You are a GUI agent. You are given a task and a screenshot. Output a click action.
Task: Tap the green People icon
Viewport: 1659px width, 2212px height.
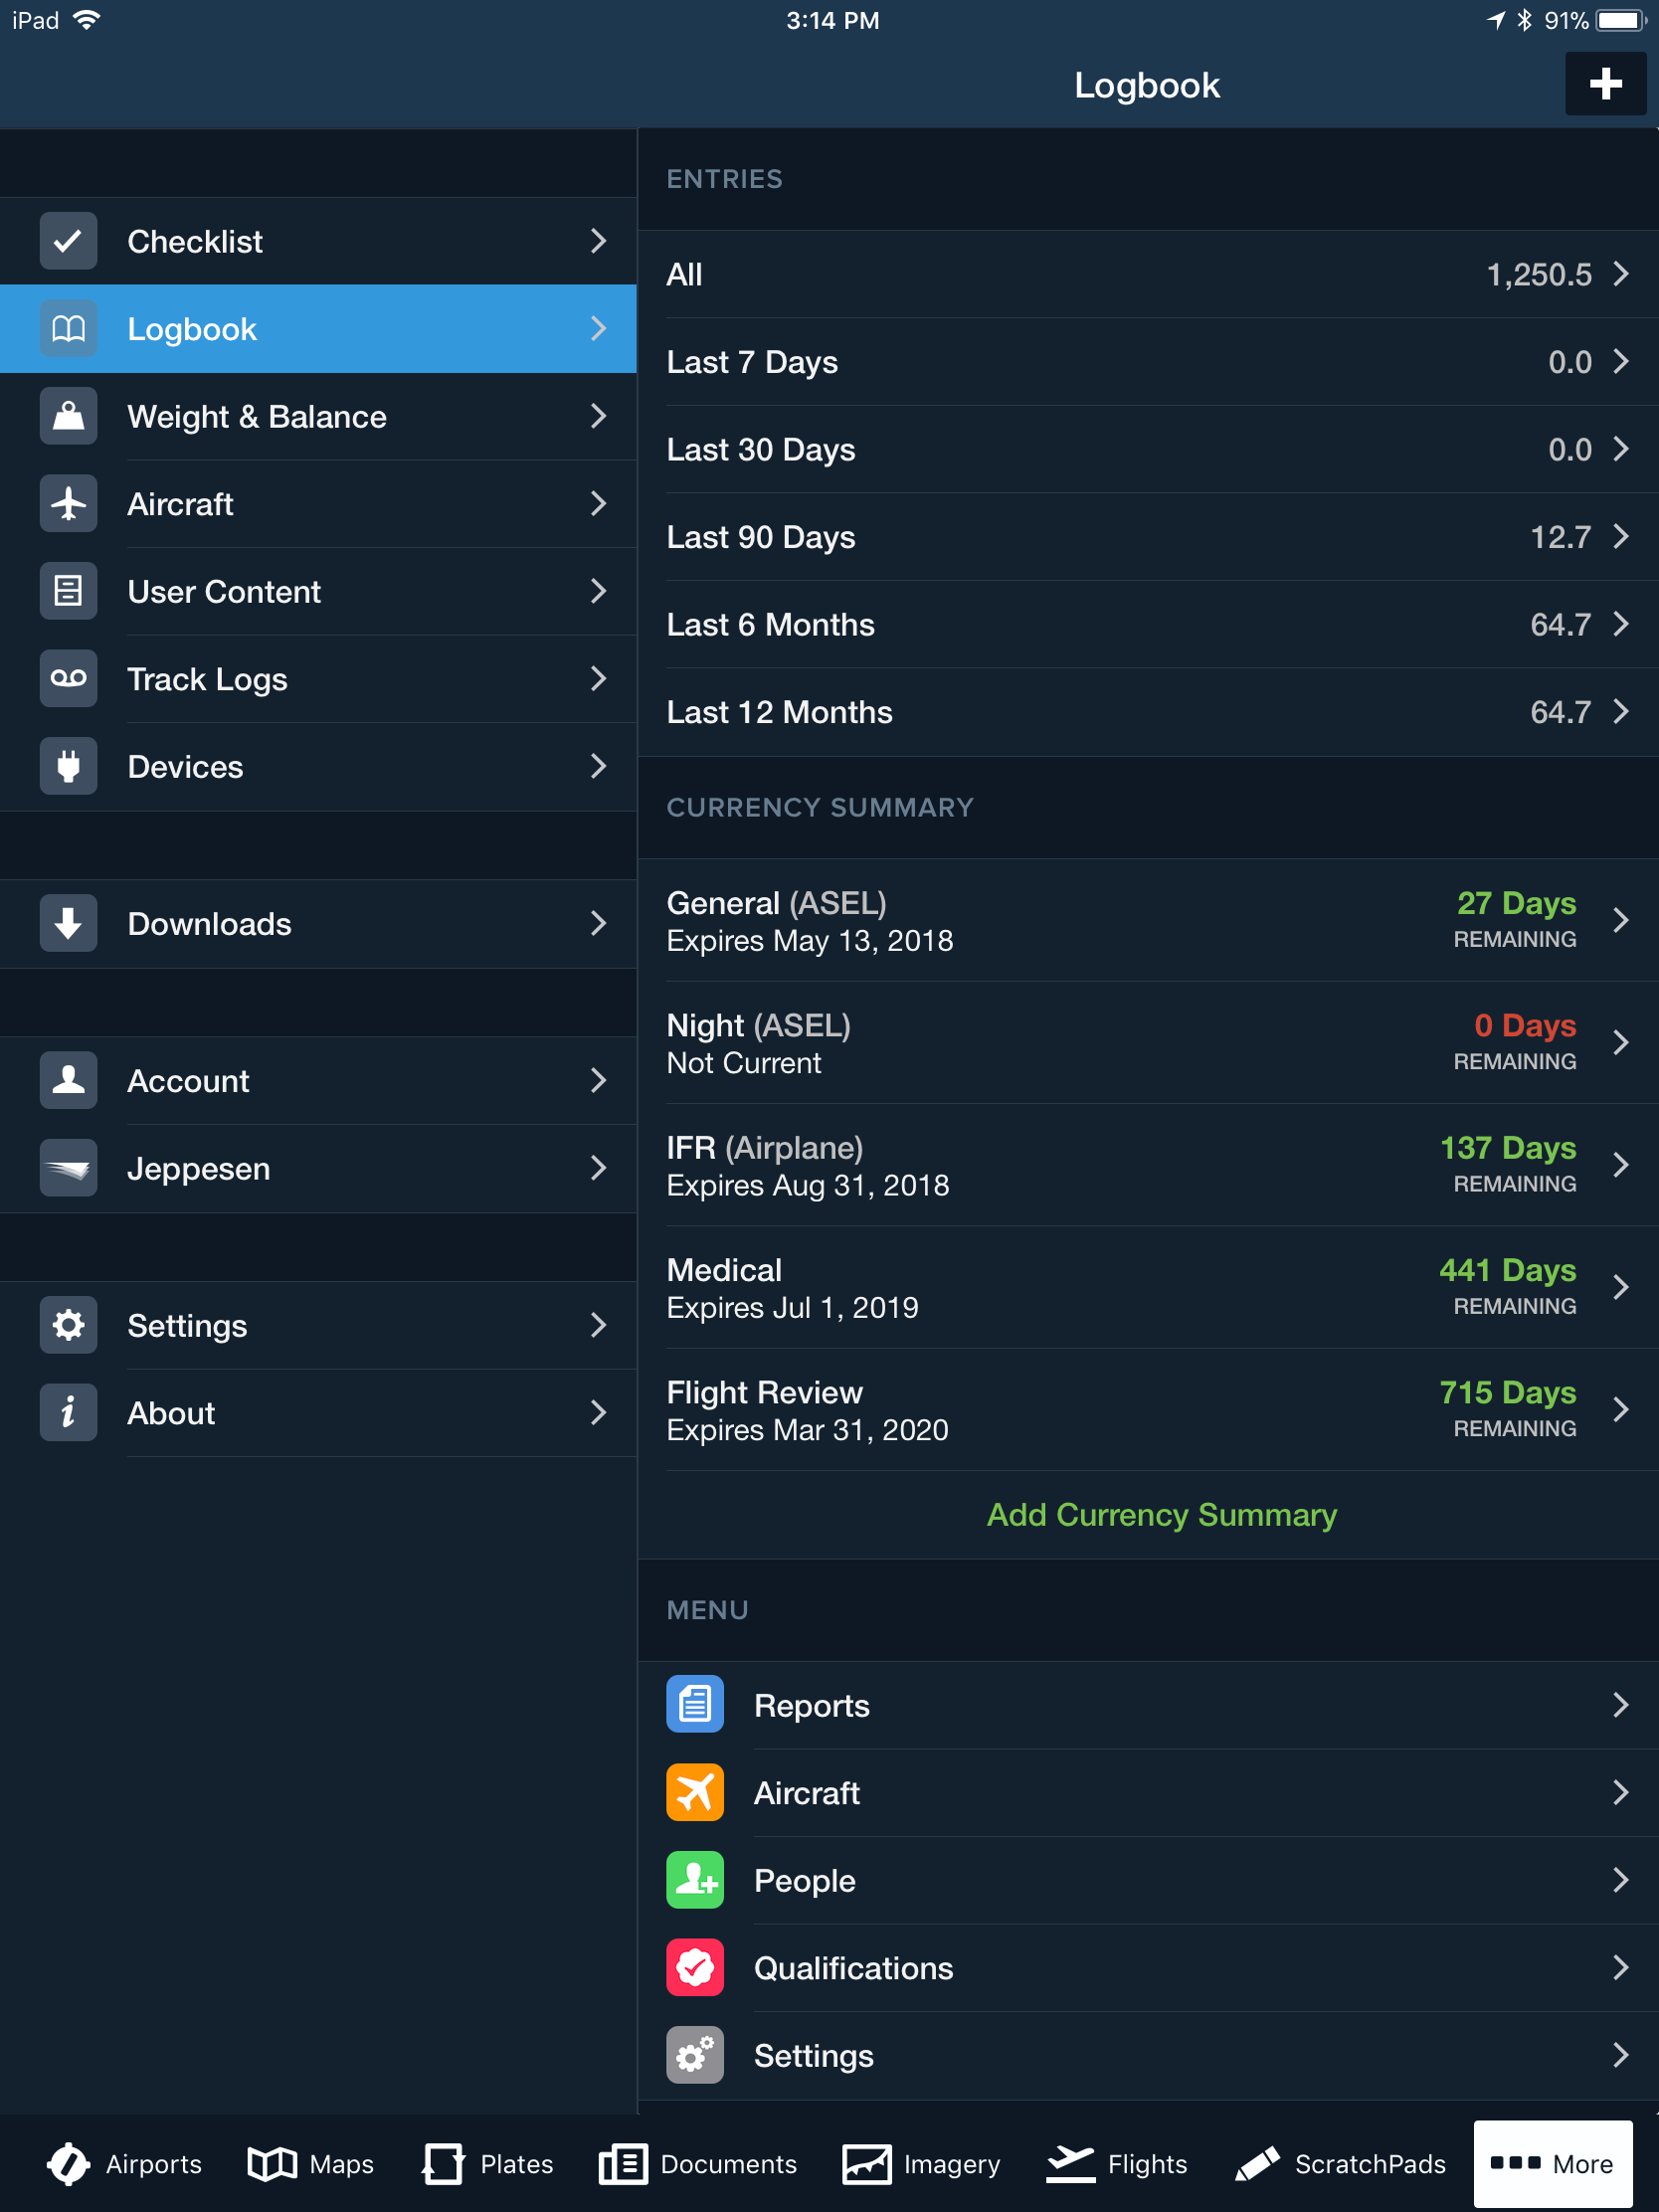(x=694, y=1880)
